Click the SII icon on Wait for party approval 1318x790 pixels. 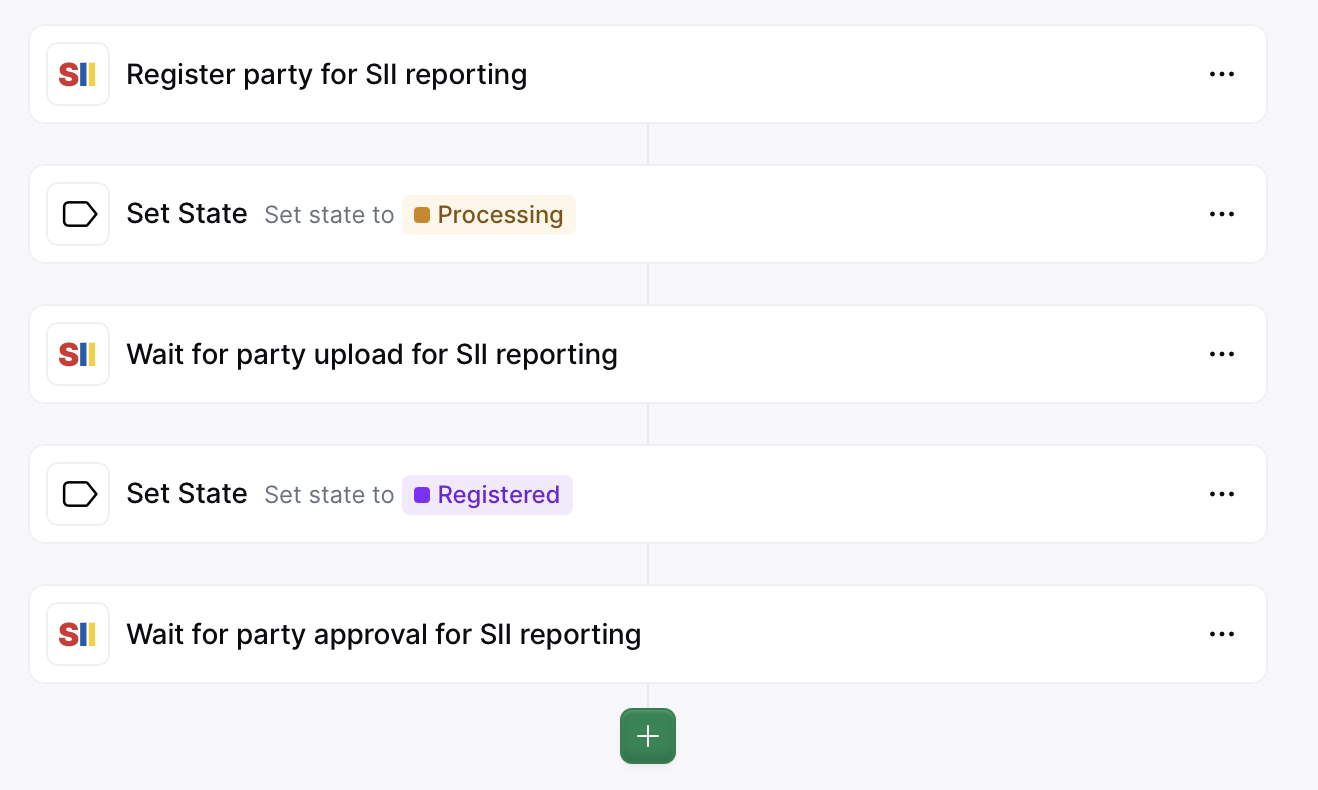pyautogui.click(x=77, y=633)
